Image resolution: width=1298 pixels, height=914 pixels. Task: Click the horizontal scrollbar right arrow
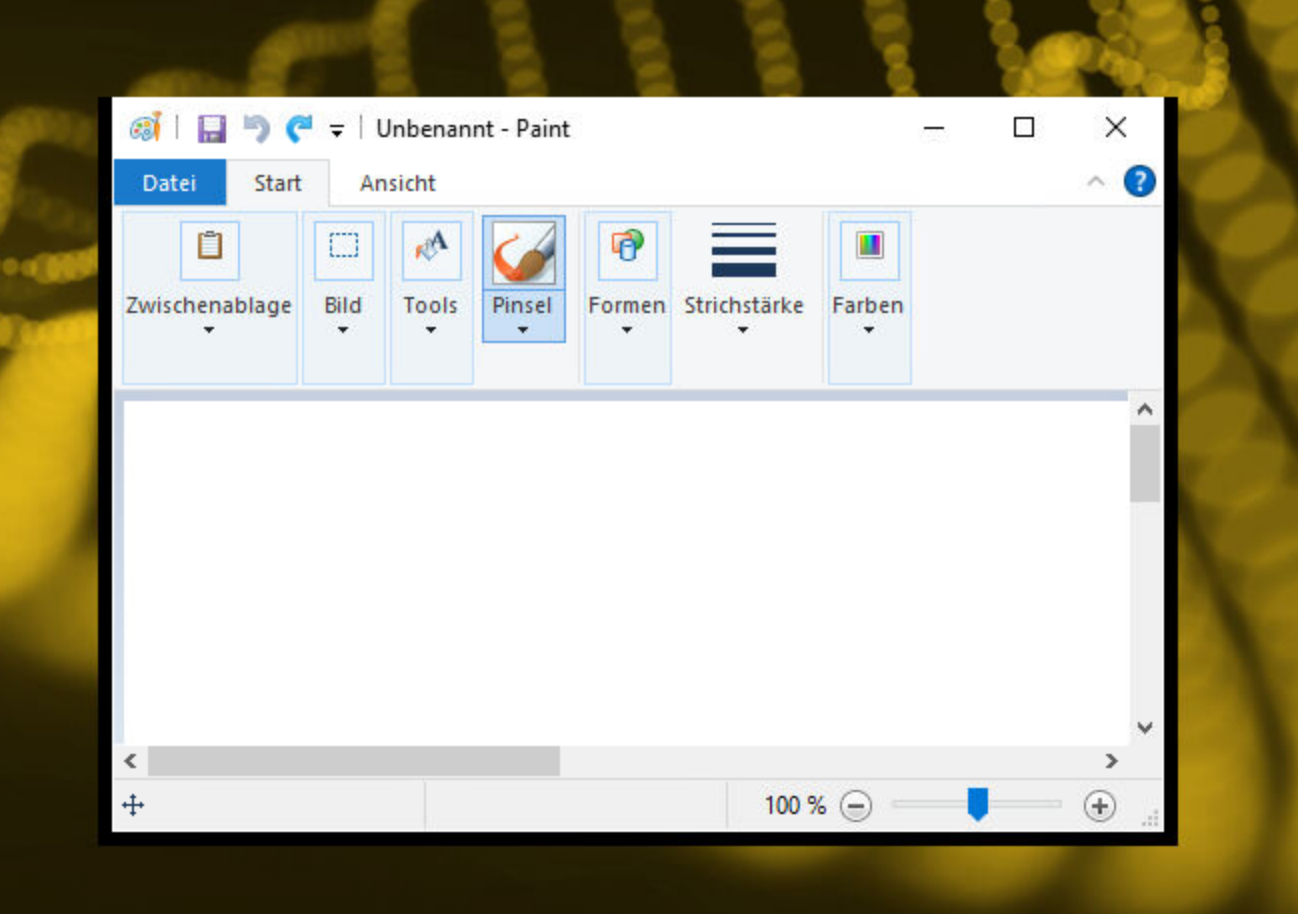(x=1111, y=761)
